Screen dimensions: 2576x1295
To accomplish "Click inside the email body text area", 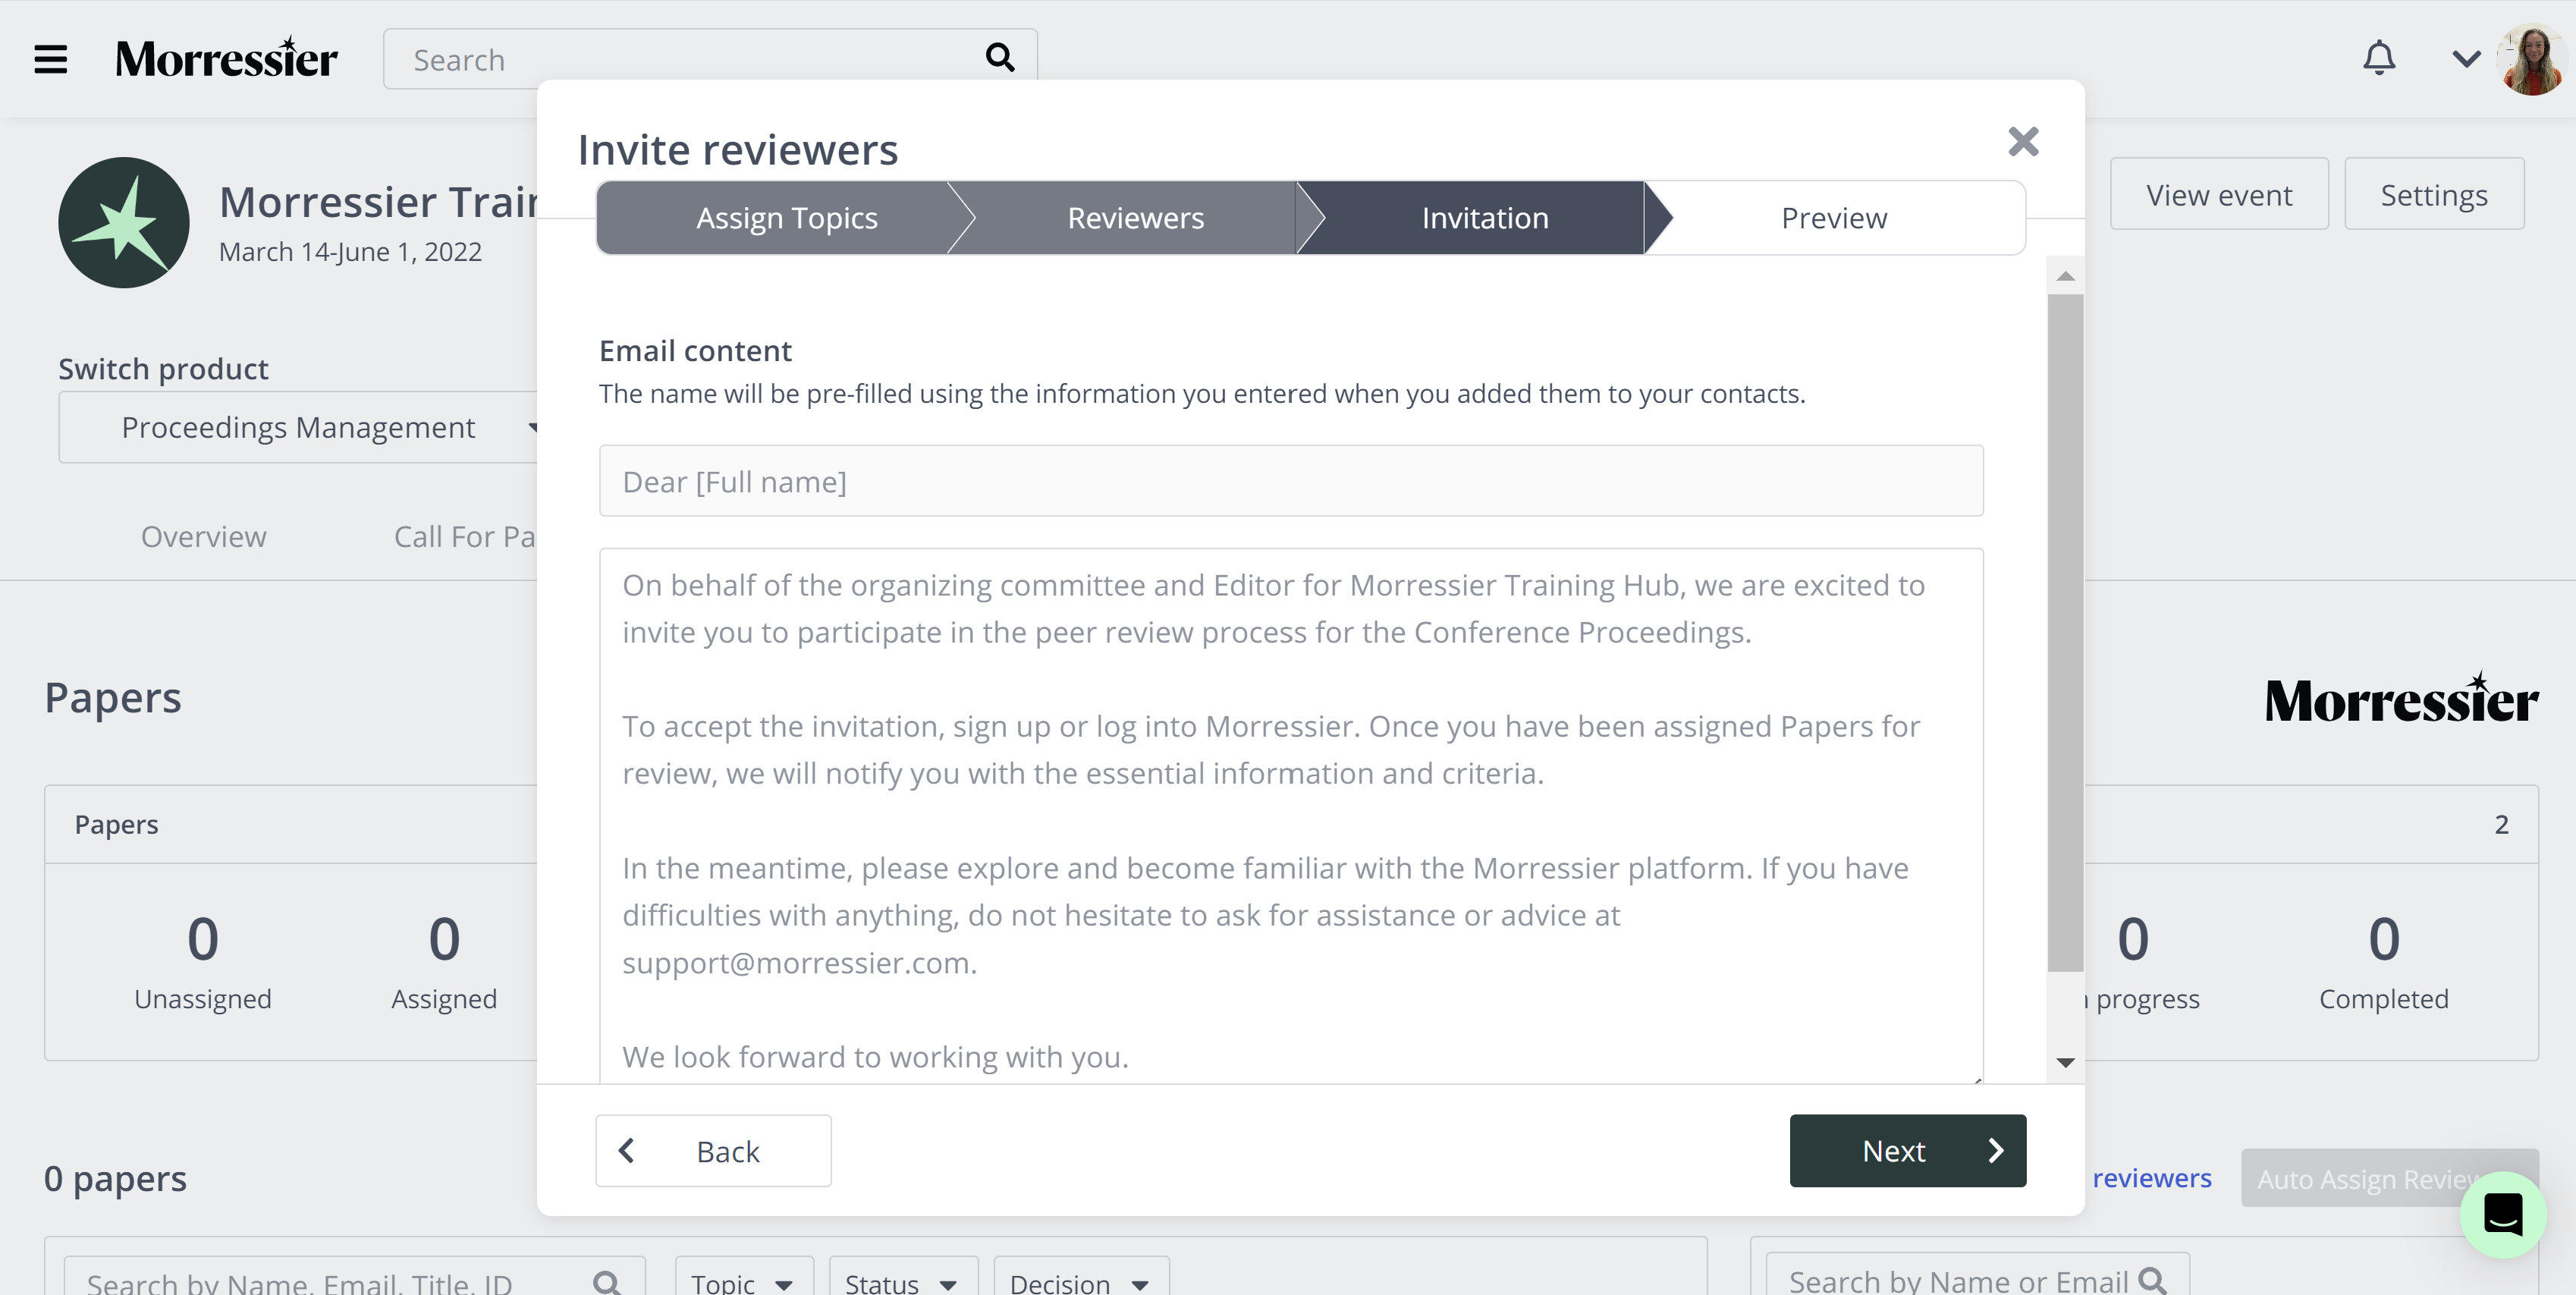I will [x=1291, y=815].
